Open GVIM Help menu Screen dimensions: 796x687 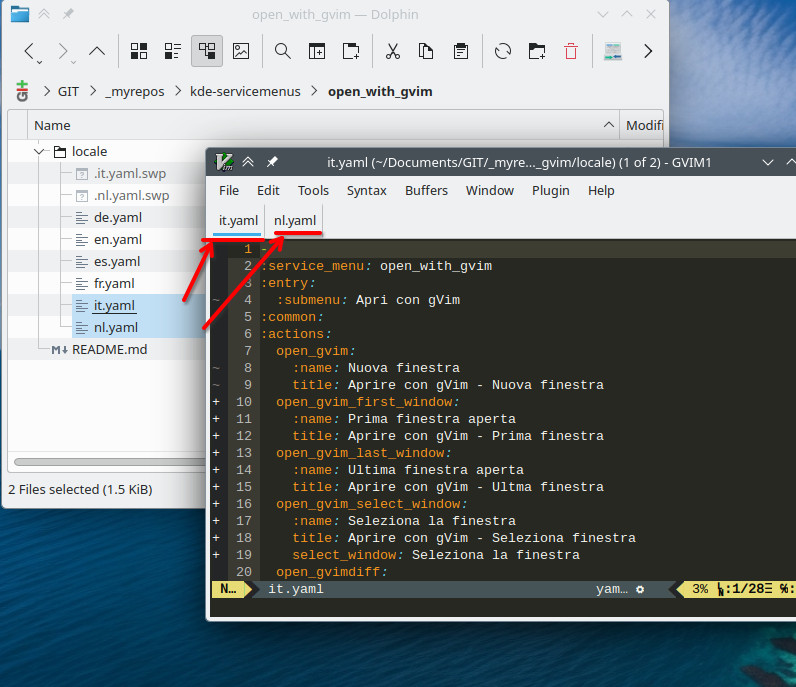[601, 191]
